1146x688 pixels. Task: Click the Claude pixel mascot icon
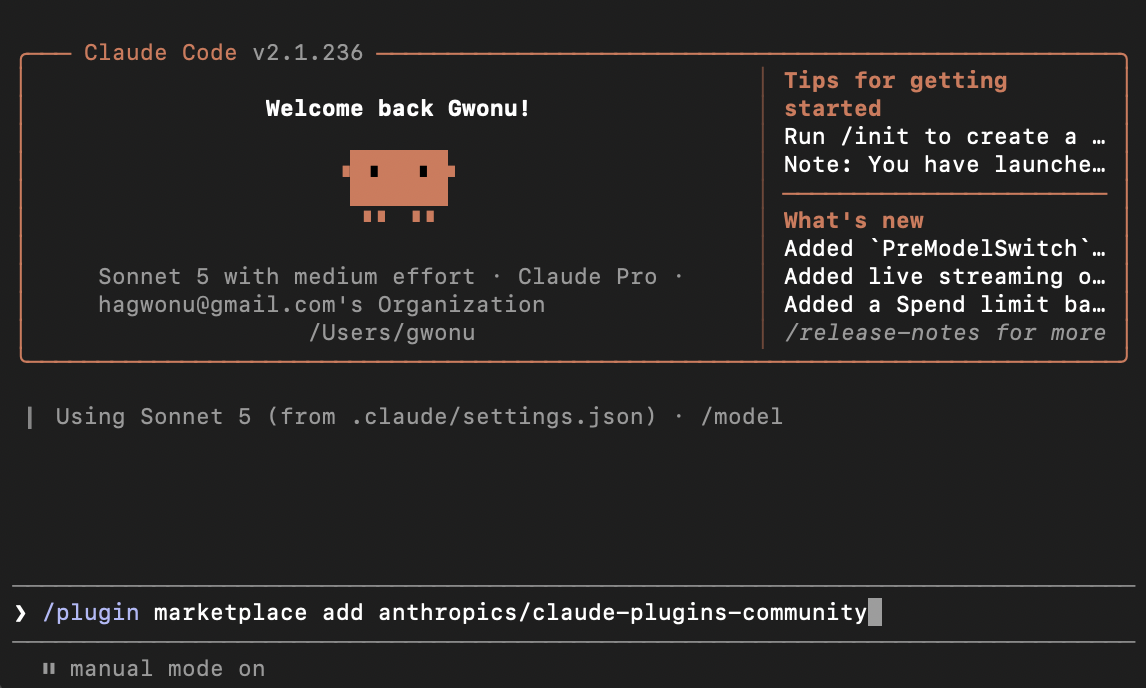click(x=399, y=185)
